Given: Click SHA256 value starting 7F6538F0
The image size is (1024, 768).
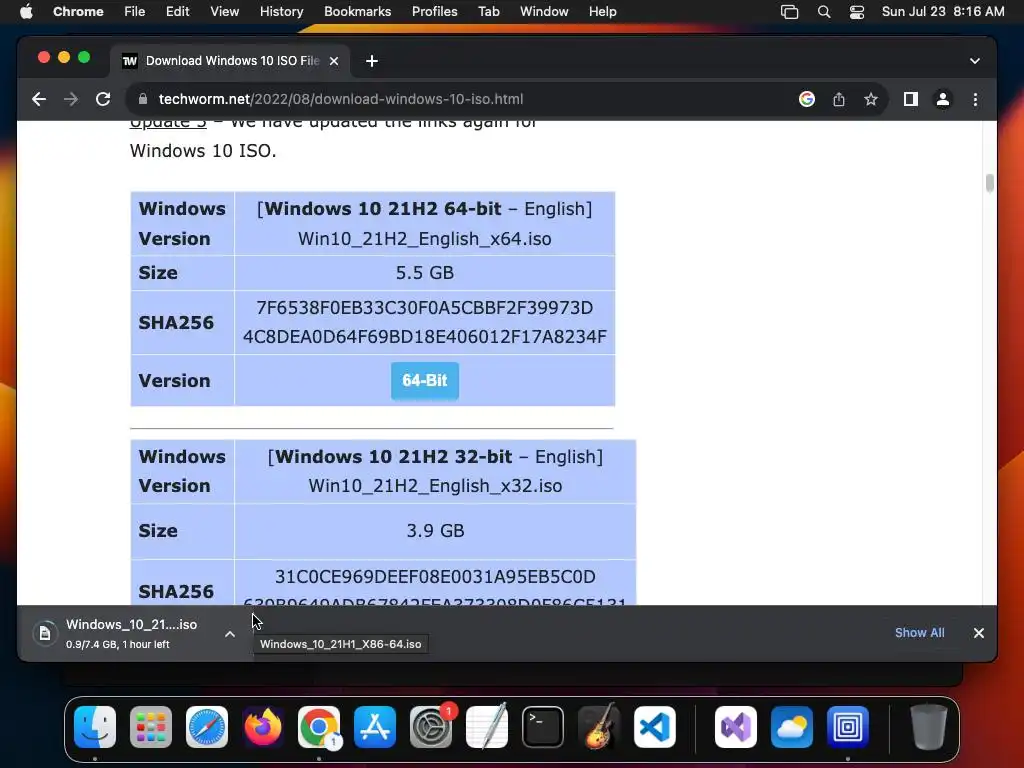Looking at the screenshot, I should 424,323.
